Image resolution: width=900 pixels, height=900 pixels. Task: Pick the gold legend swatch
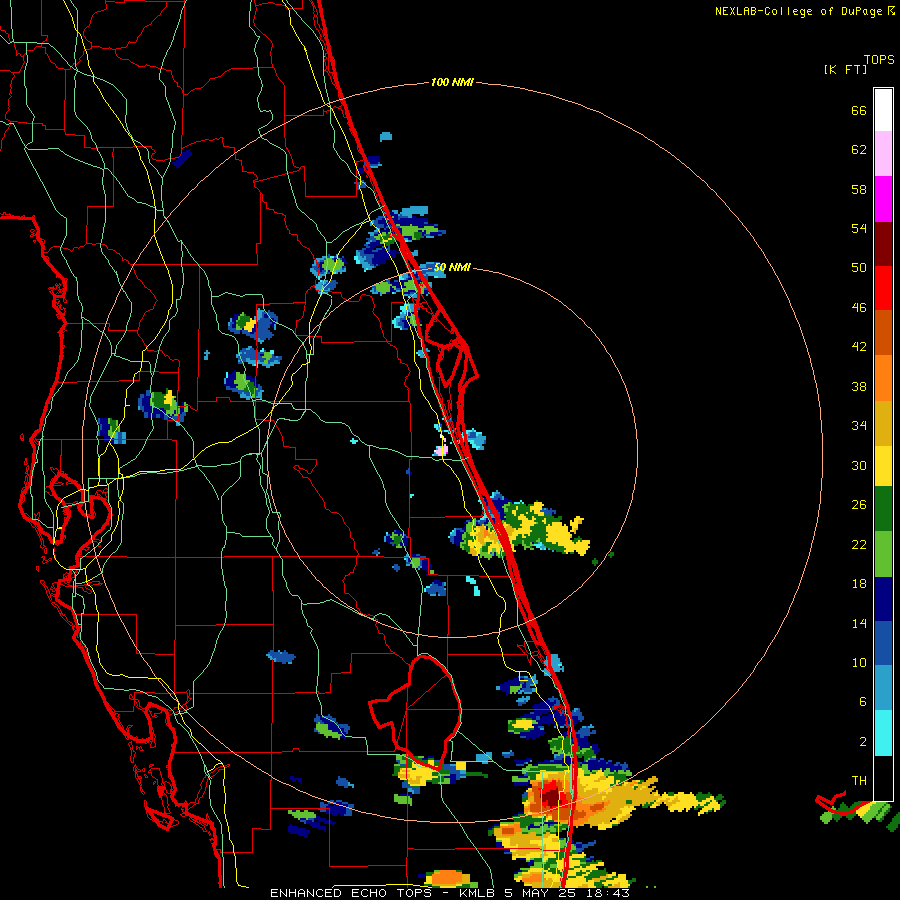point(883,423)
